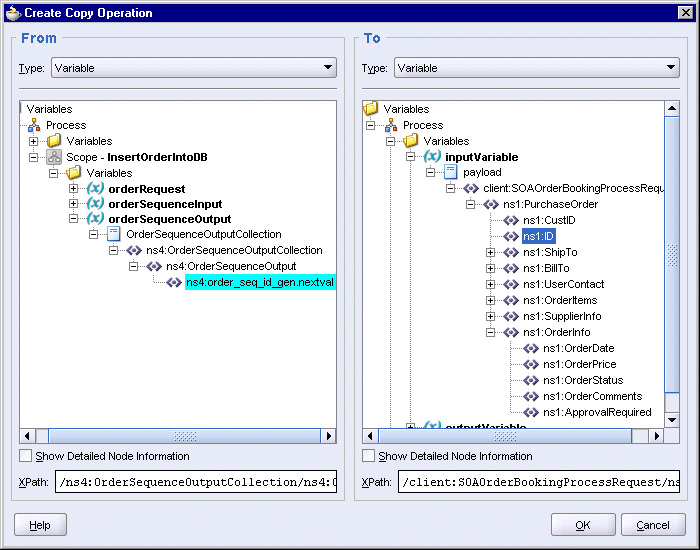
Task: Click the ns4:OrderSequenceOutputCollection element icon
Action: 134,250
